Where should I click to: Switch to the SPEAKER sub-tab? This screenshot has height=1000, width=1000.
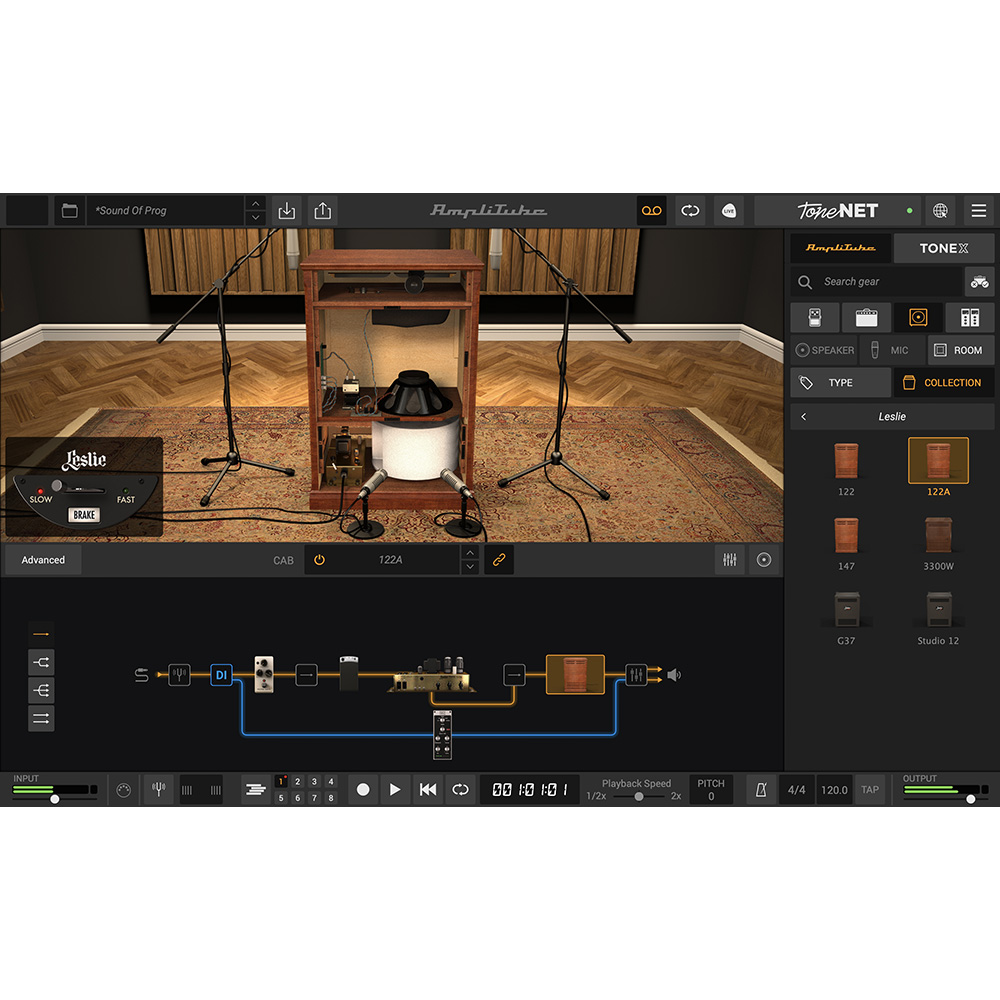pyautogui.click(x=825, y=350)
